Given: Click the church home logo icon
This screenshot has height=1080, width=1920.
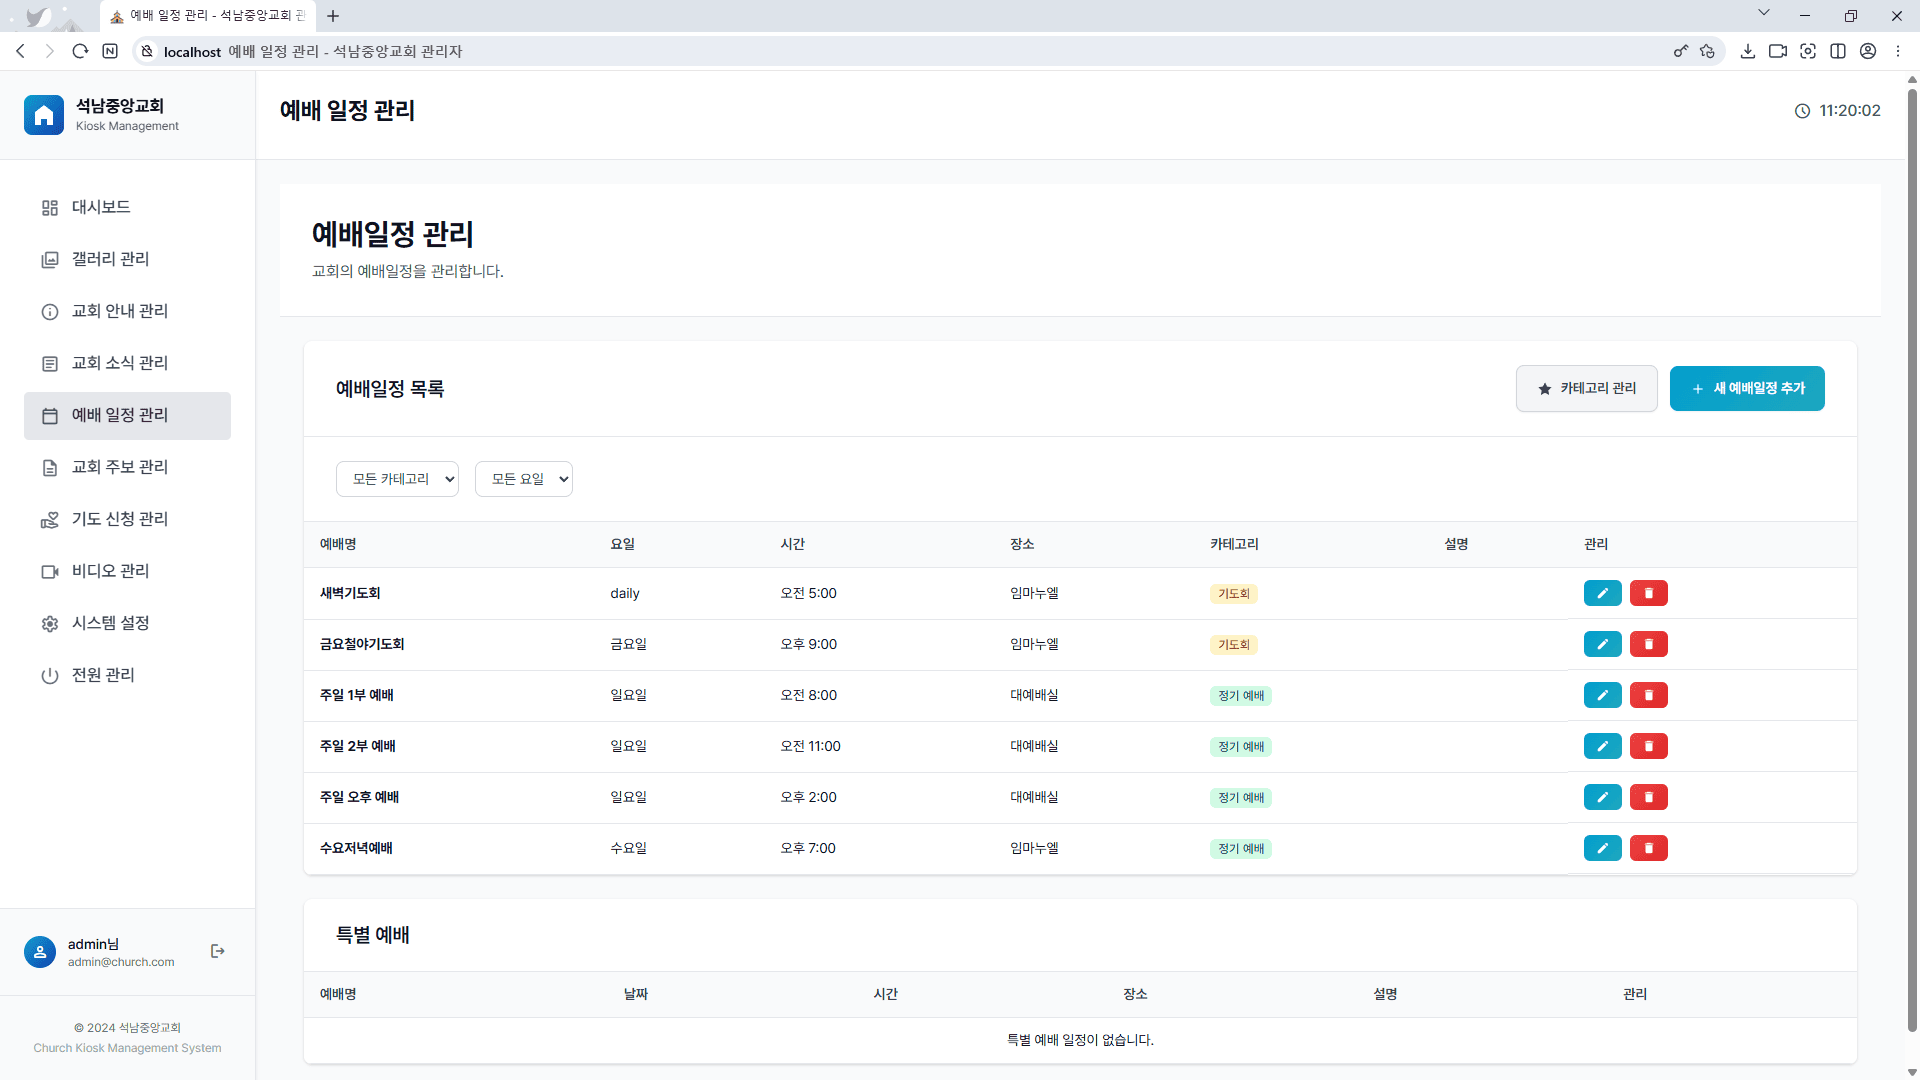Looking at the screenshot, I should [44, 115].
